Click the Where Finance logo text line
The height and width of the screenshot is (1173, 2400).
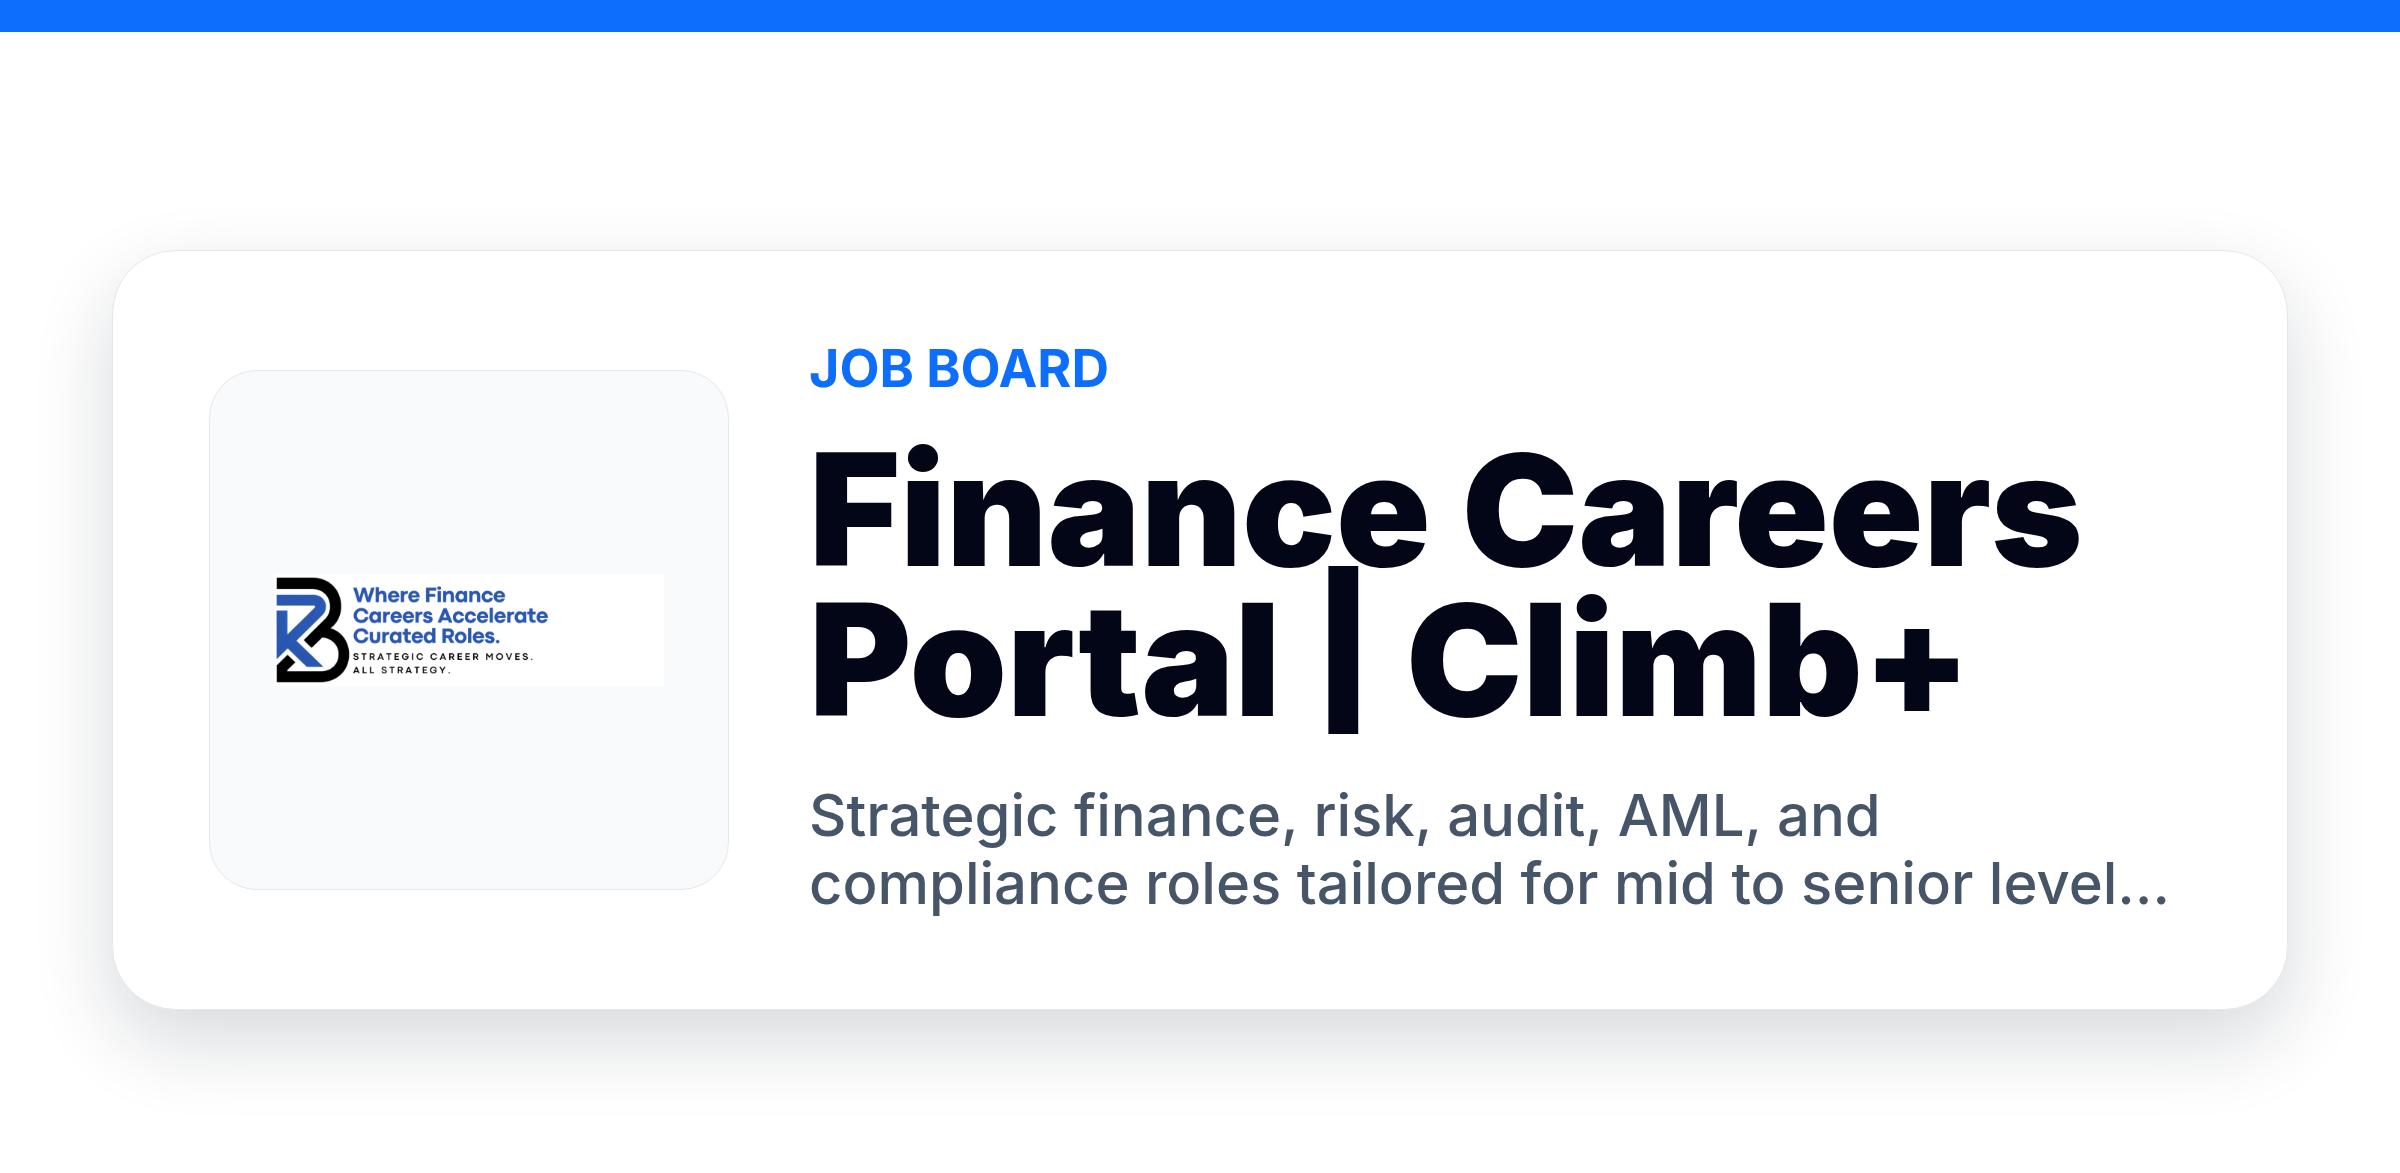tap(429, 595)
